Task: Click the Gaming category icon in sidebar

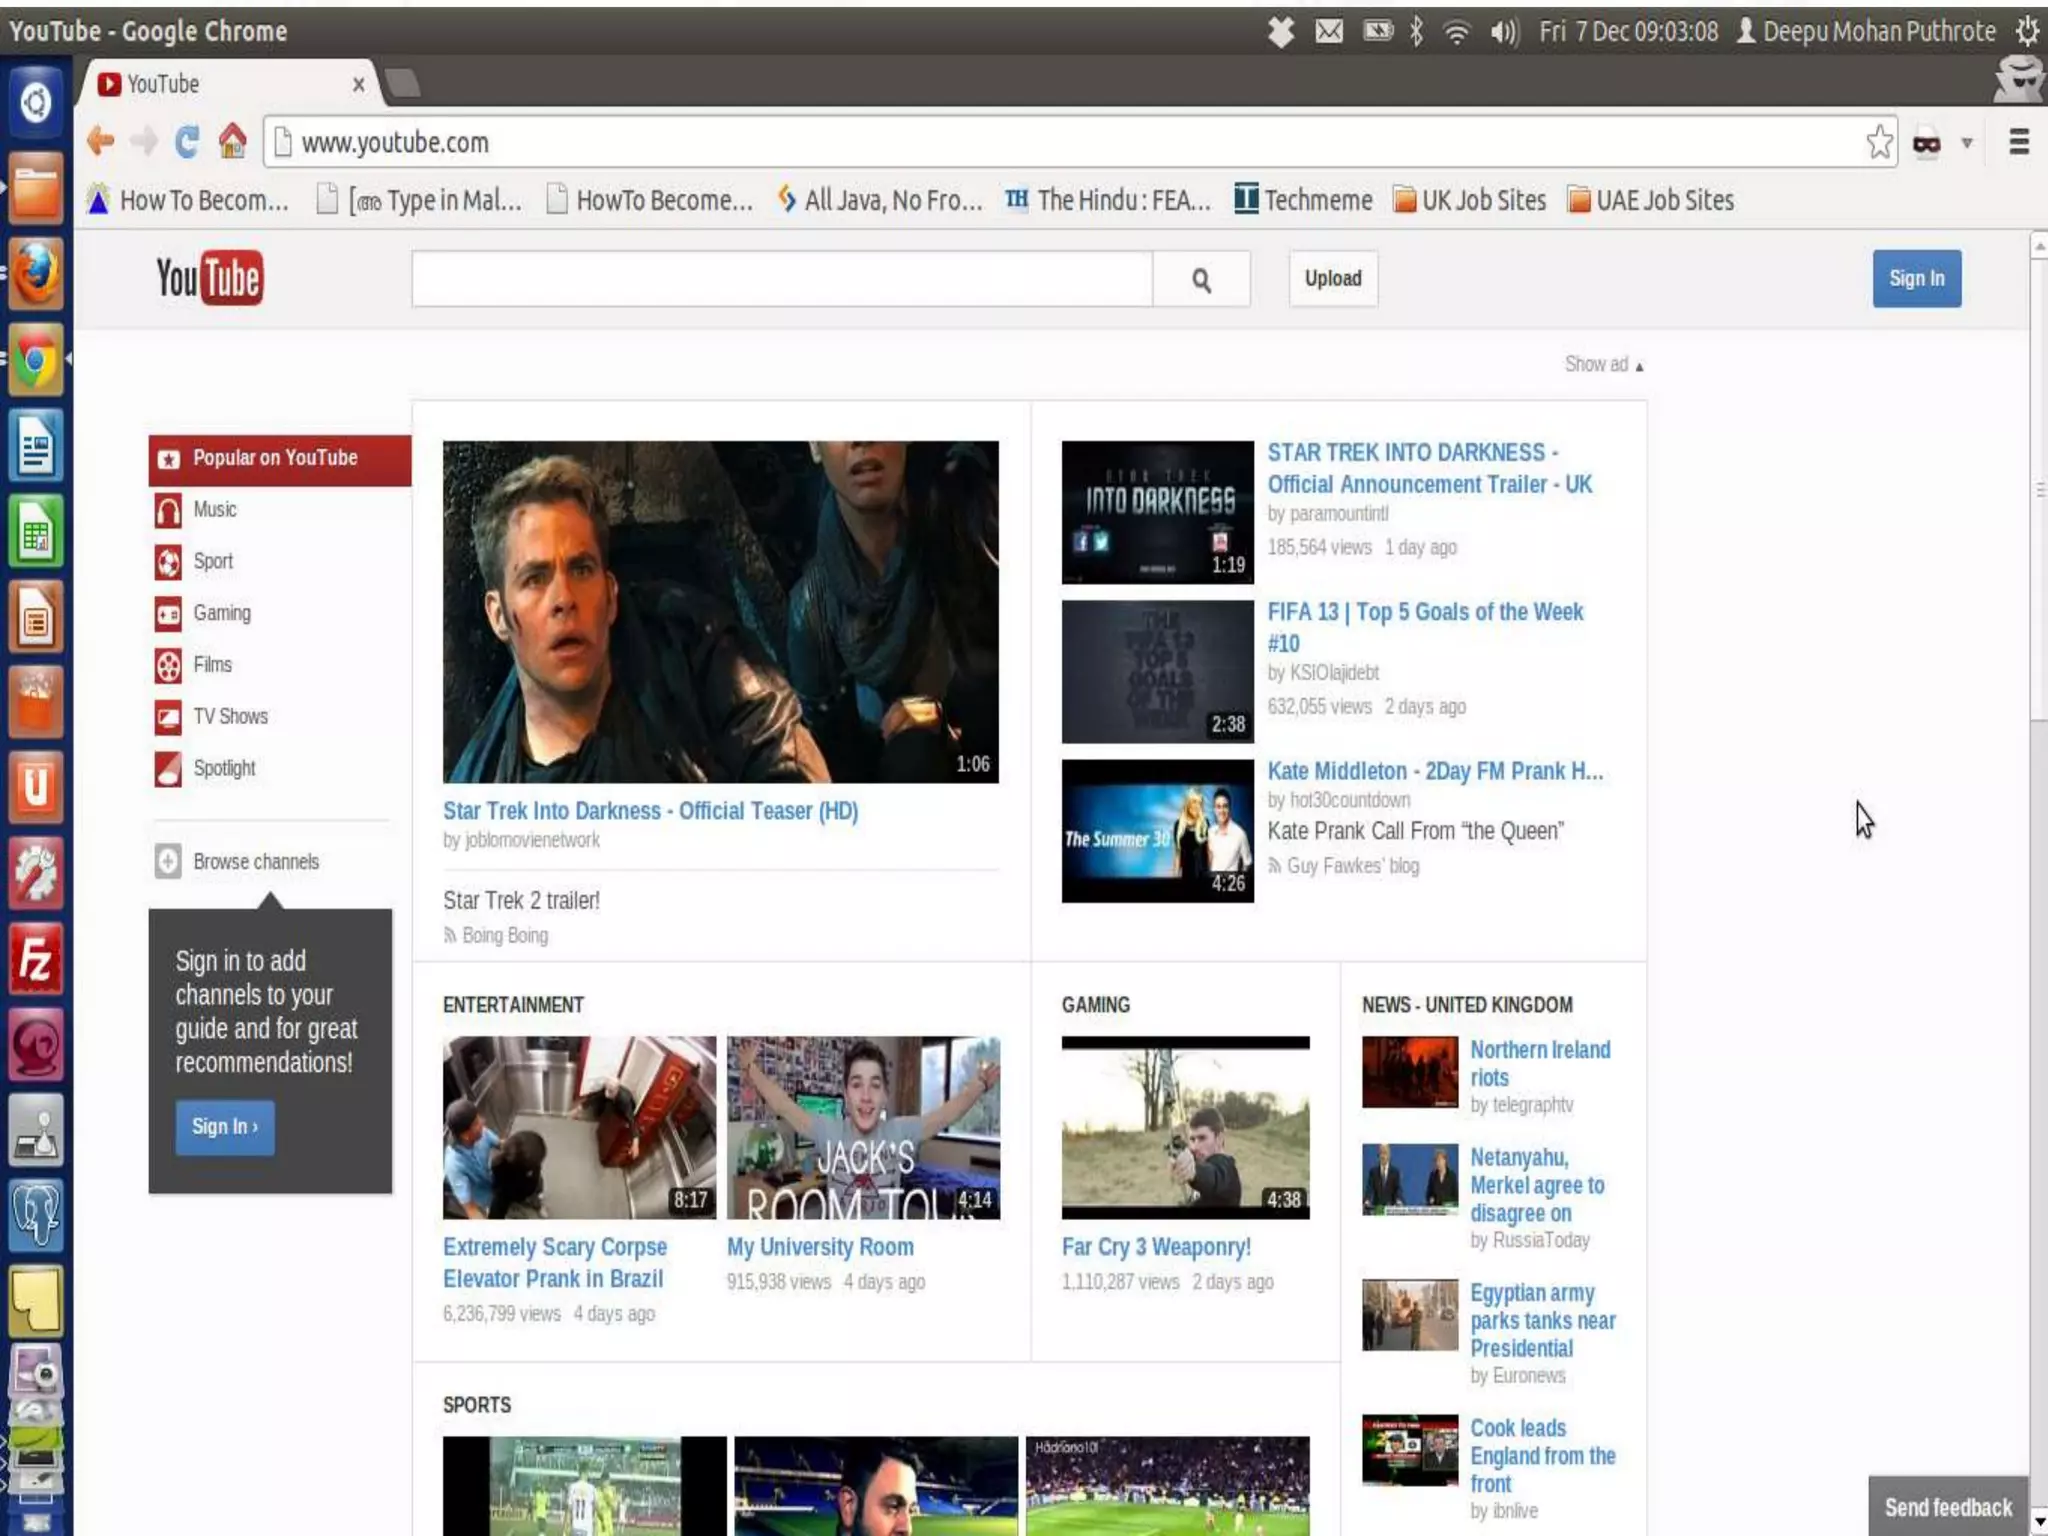Action: [x=168, y=613]
